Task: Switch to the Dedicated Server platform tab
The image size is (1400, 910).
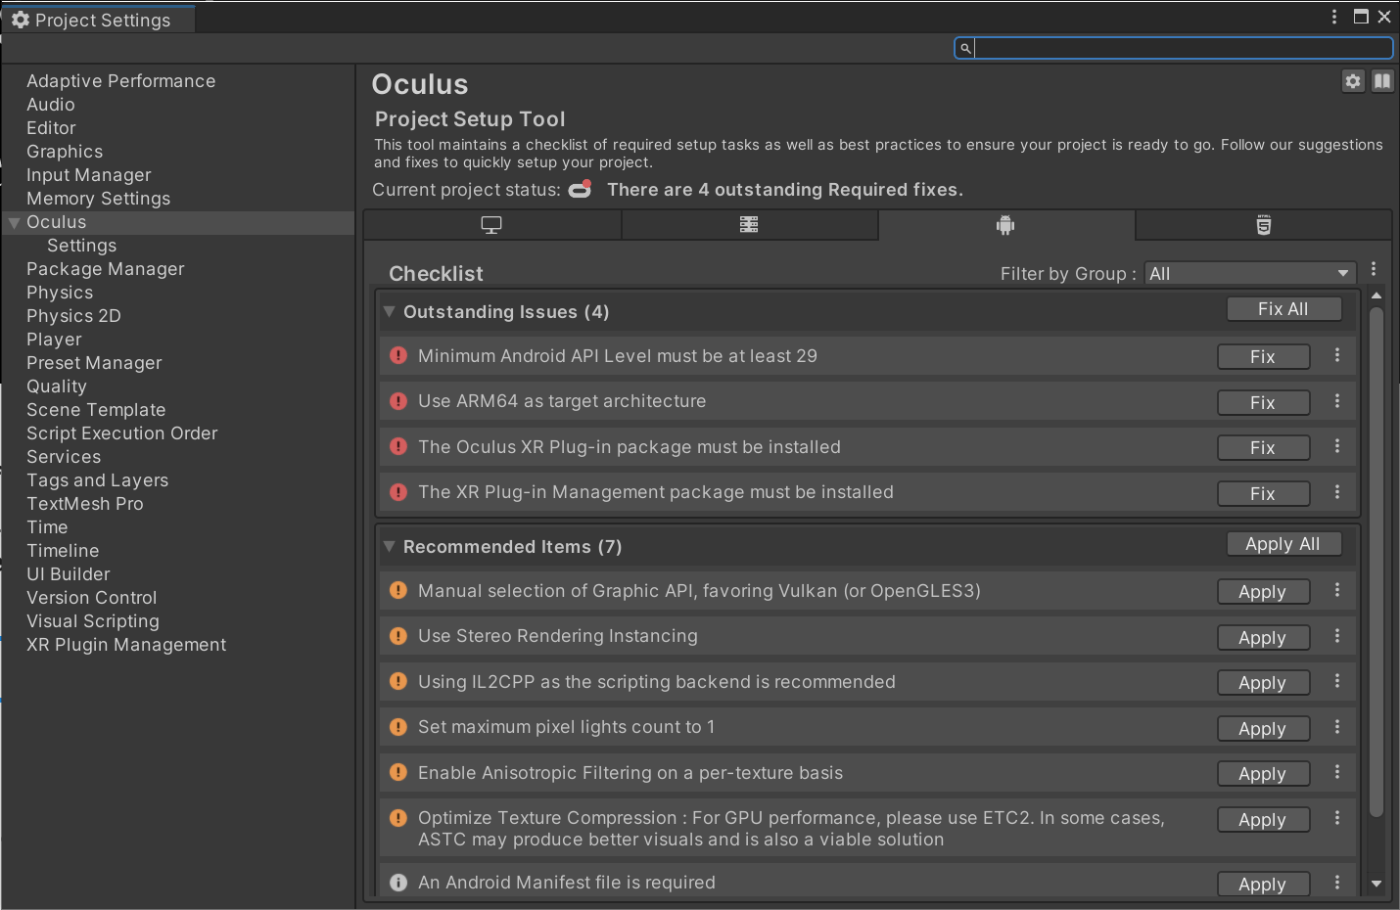Action: 749,225
